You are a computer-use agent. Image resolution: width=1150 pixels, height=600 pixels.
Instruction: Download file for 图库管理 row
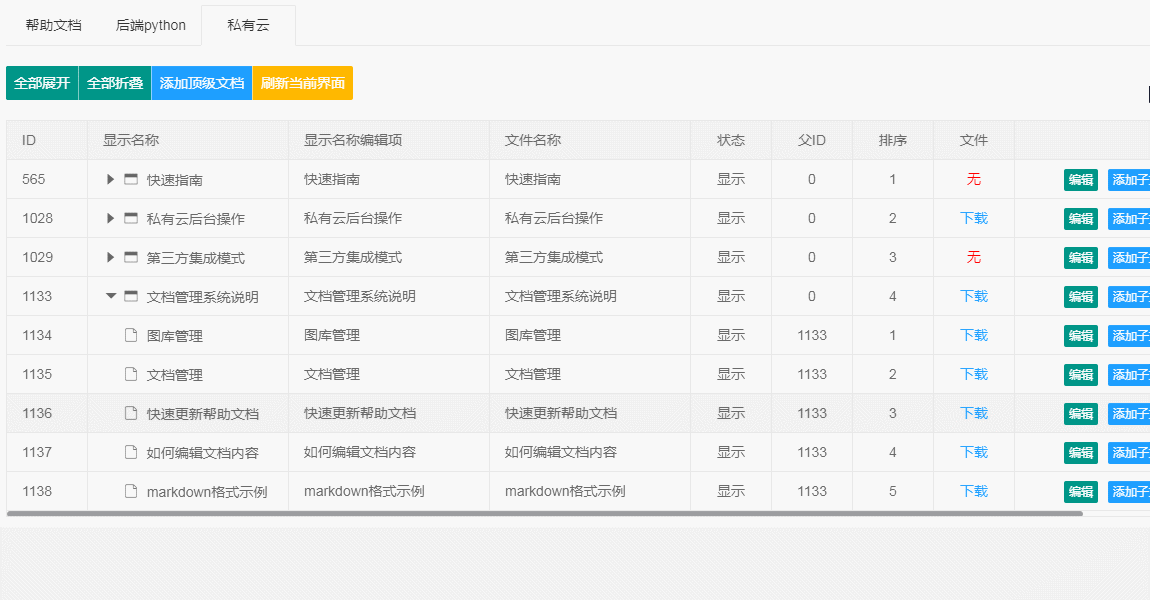point(974,335)
